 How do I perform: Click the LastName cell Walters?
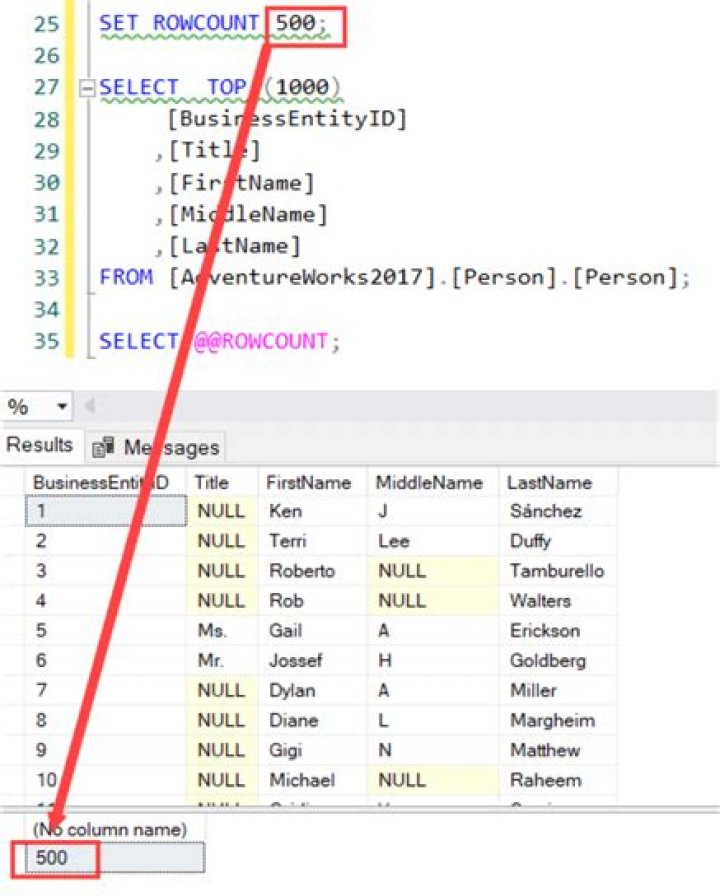click(x=558, y=601)
